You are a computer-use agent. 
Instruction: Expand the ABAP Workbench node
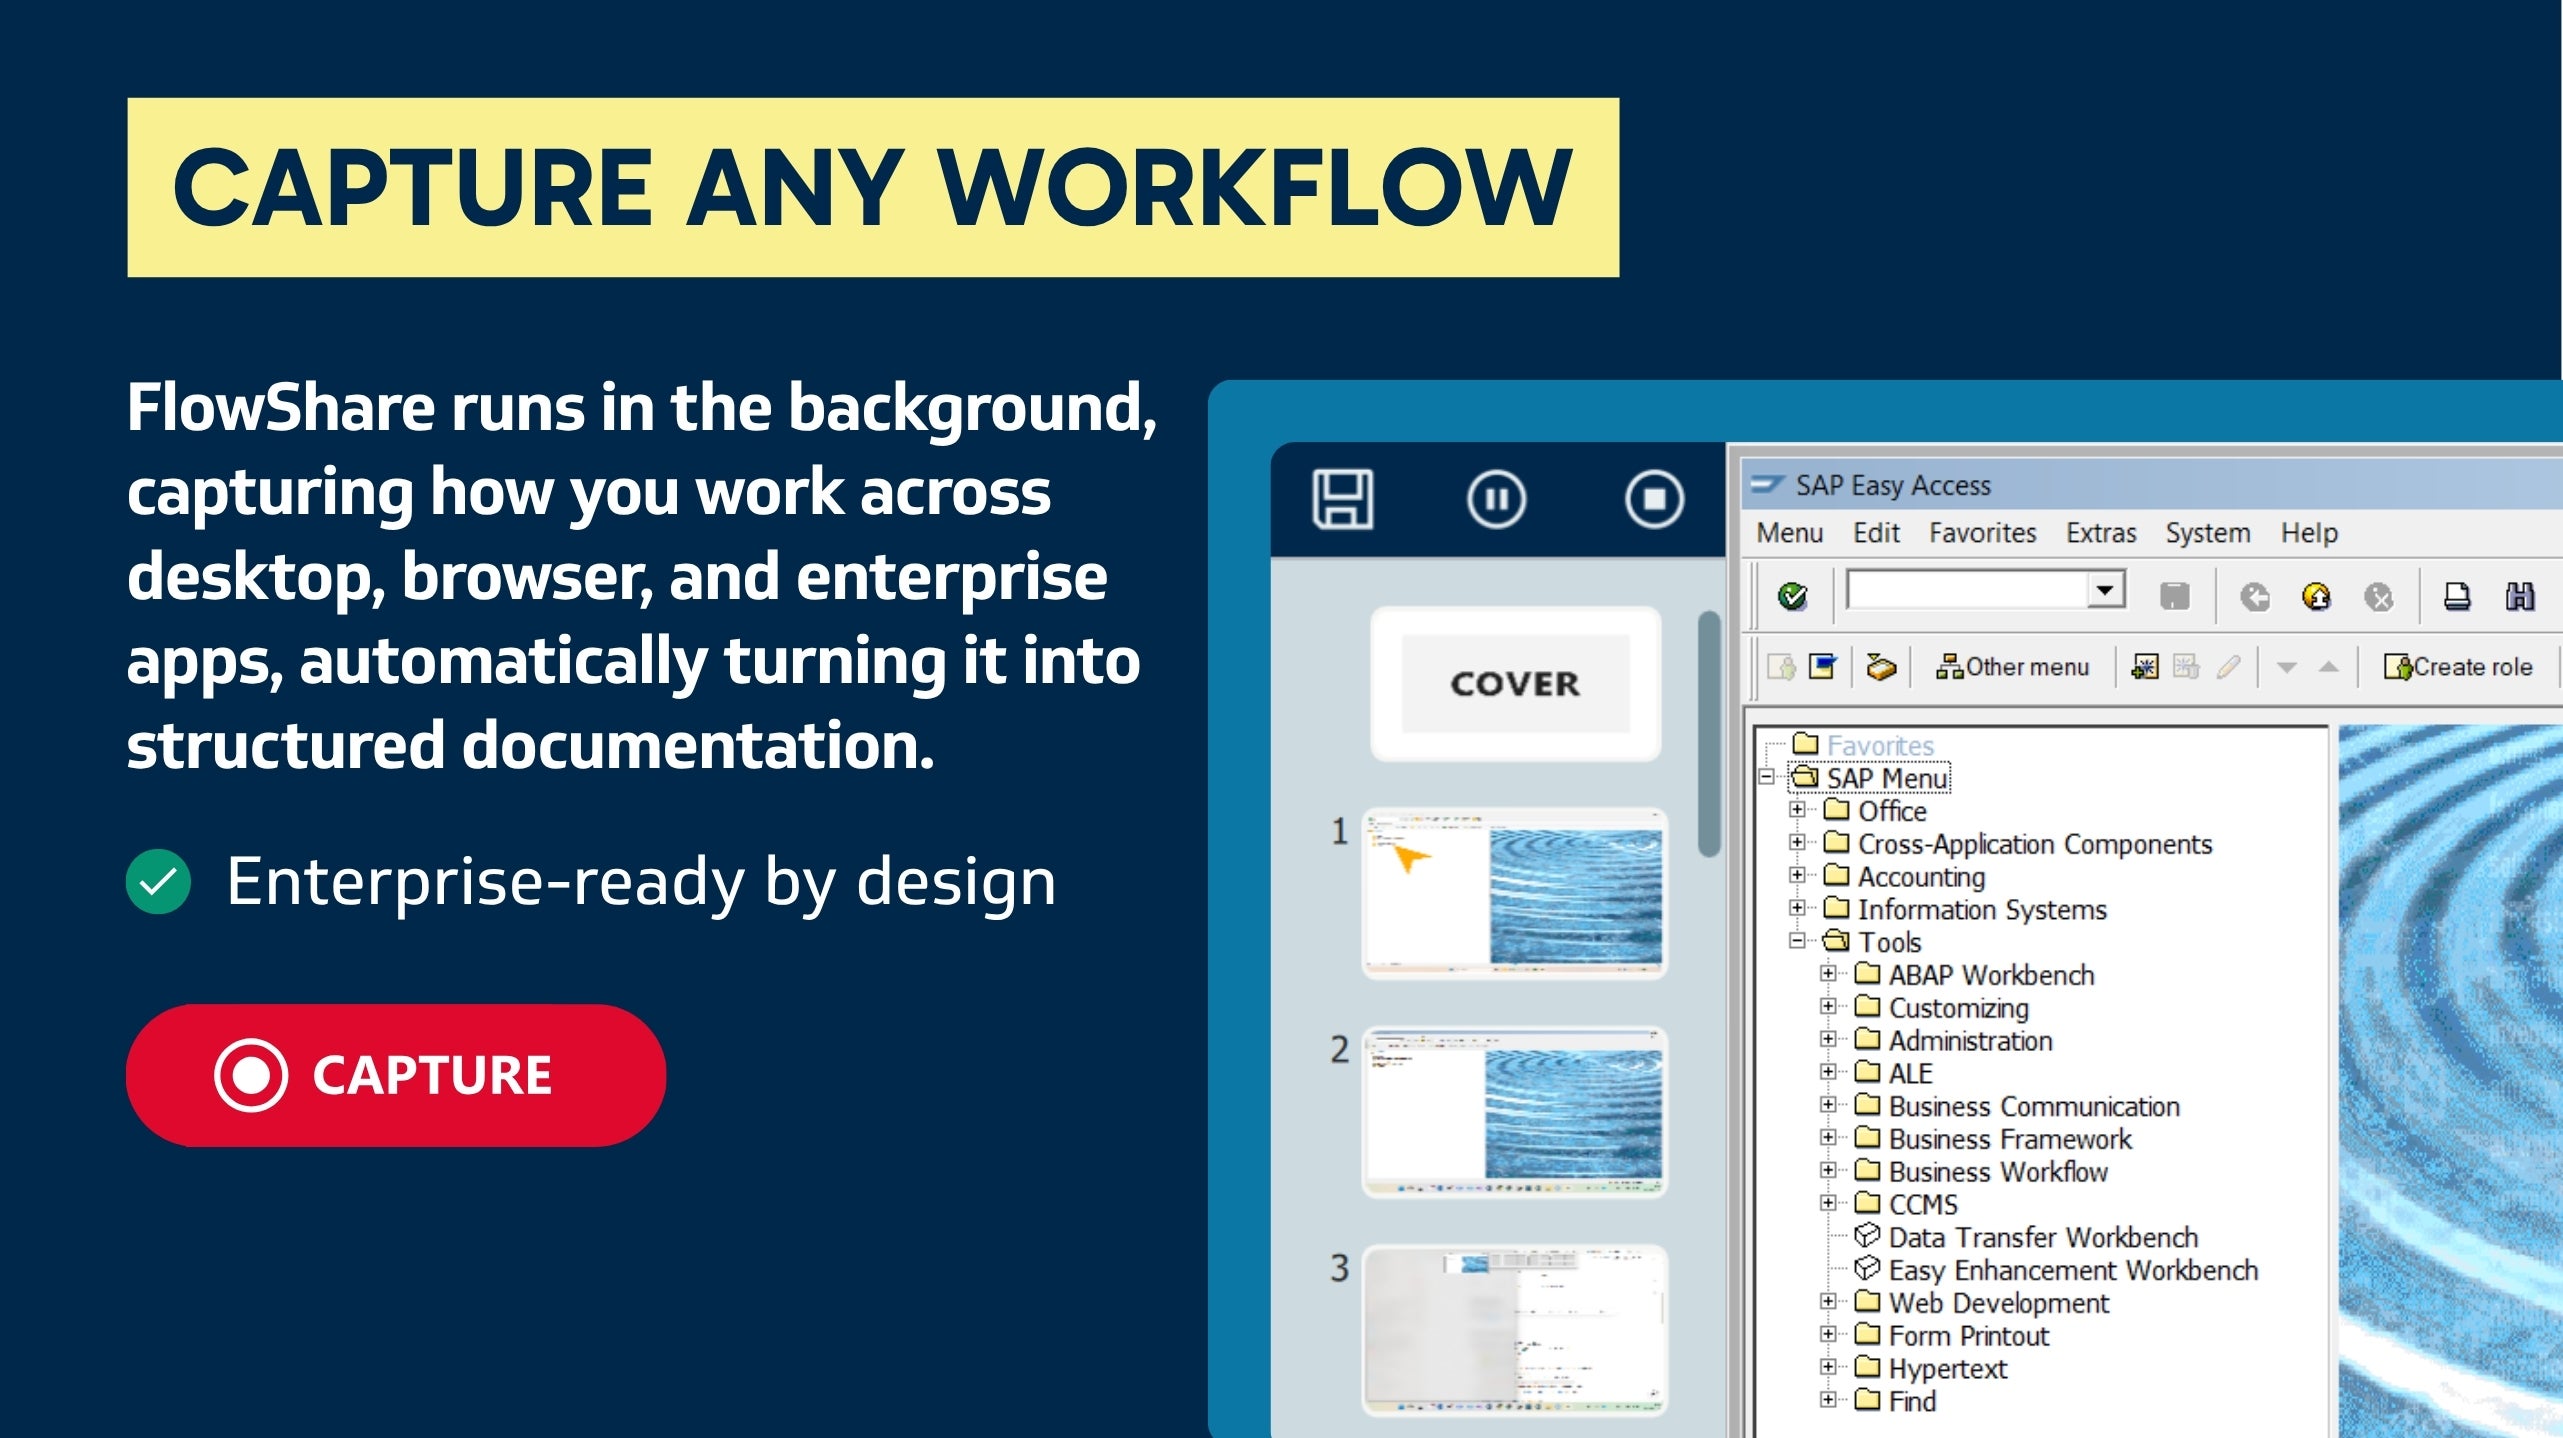pyautogui.click(x=1828, y=973)
